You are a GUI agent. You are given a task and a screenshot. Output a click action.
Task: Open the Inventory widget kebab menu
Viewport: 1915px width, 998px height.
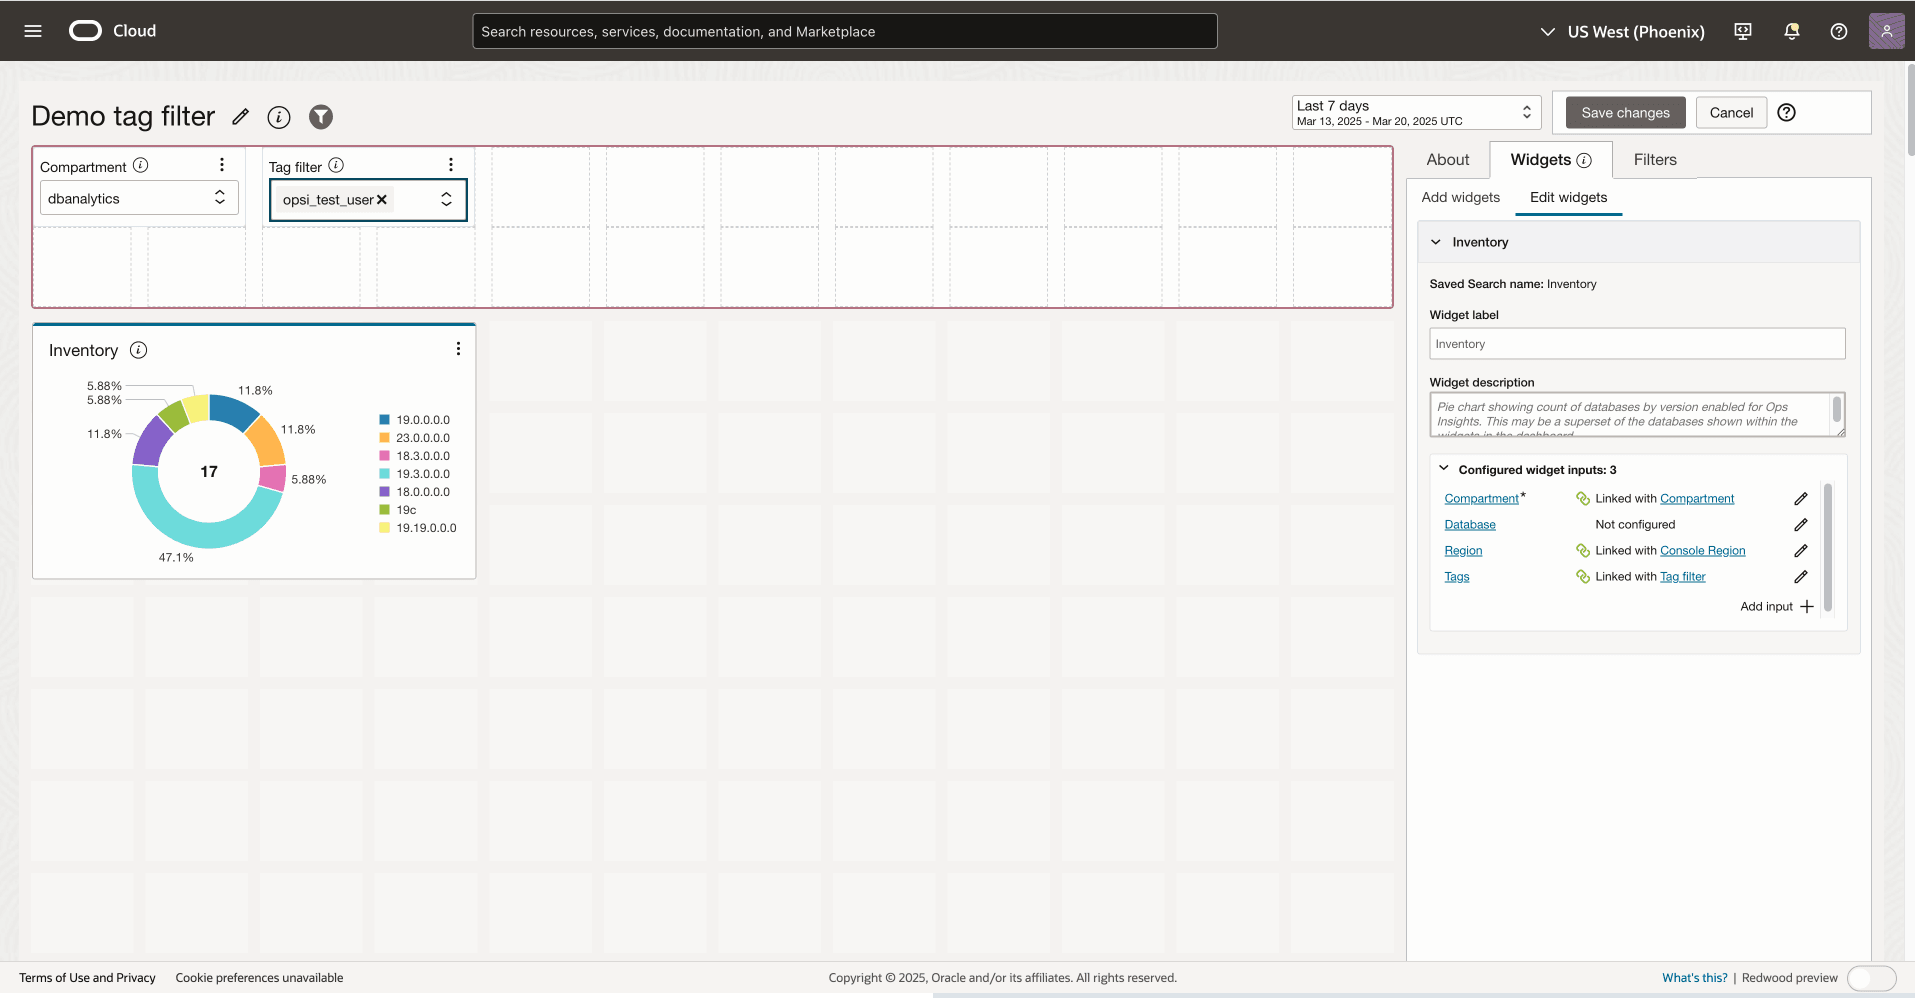(458, 349)
